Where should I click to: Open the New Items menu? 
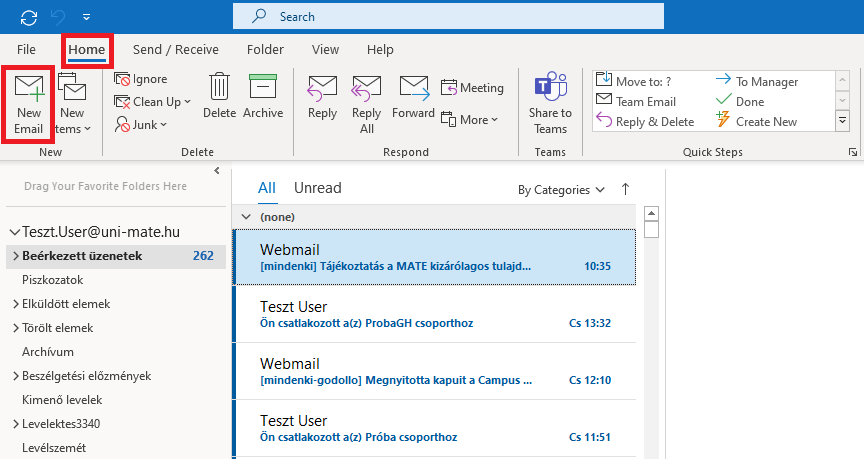tap(73, 105)
